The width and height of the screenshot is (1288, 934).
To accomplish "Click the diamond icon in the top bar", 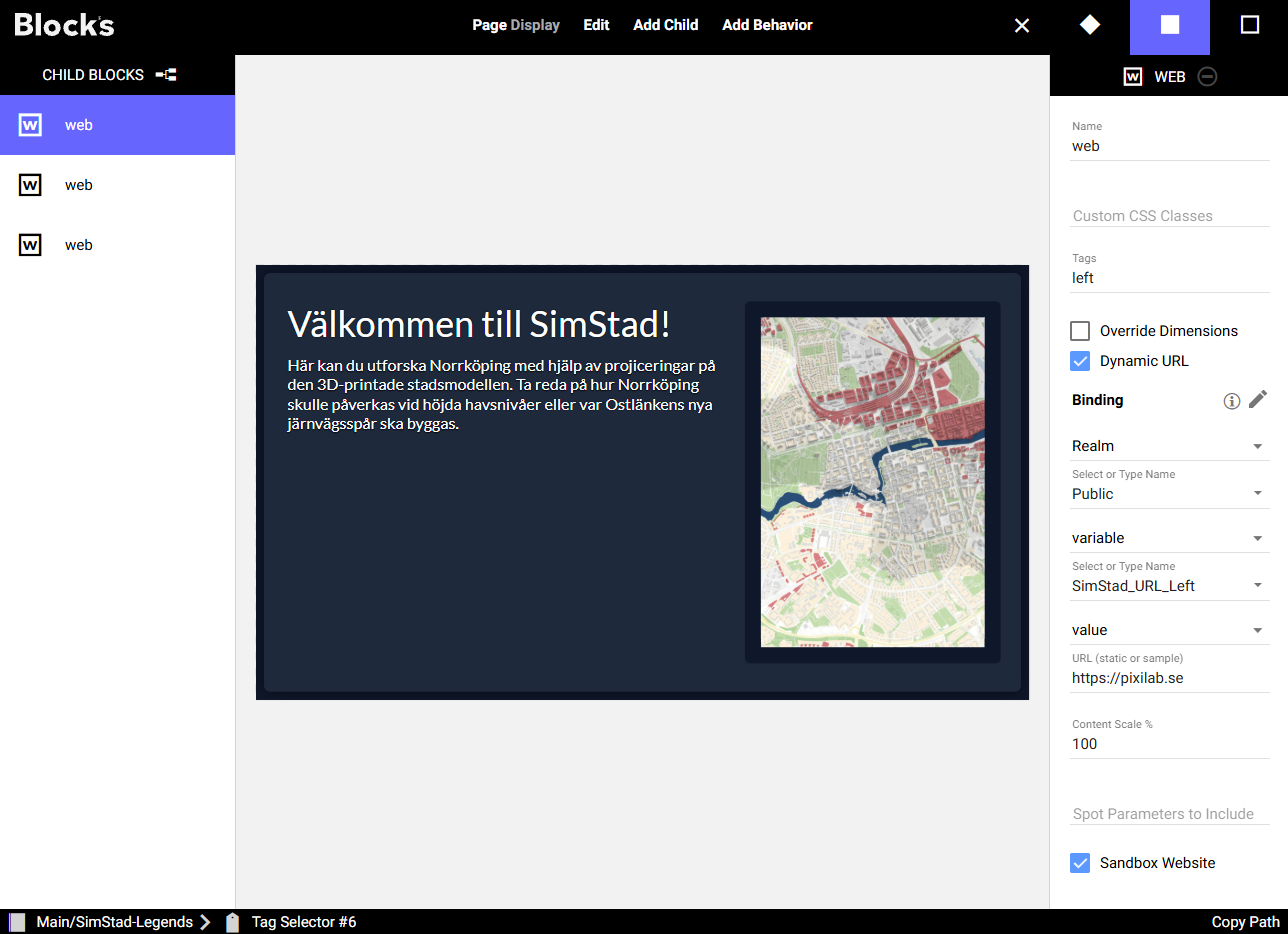I will (x=1090, y=25).
